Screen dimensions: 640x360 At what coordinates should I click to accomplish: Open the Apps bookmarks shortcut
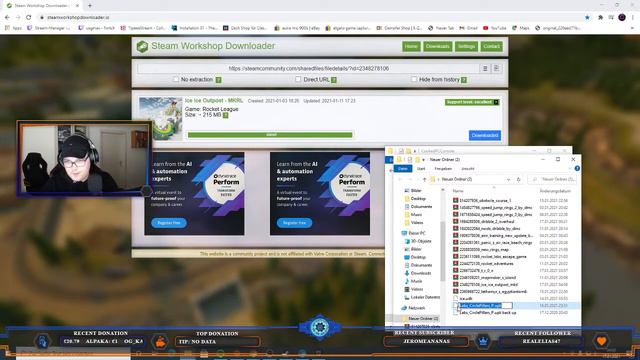click(13, 28)
